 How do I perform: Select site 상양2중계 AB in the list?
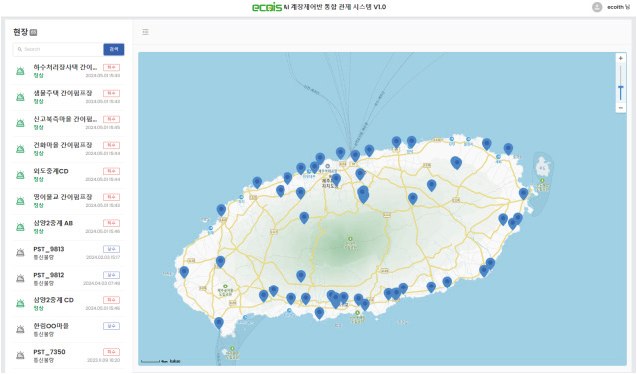point(68,227)
